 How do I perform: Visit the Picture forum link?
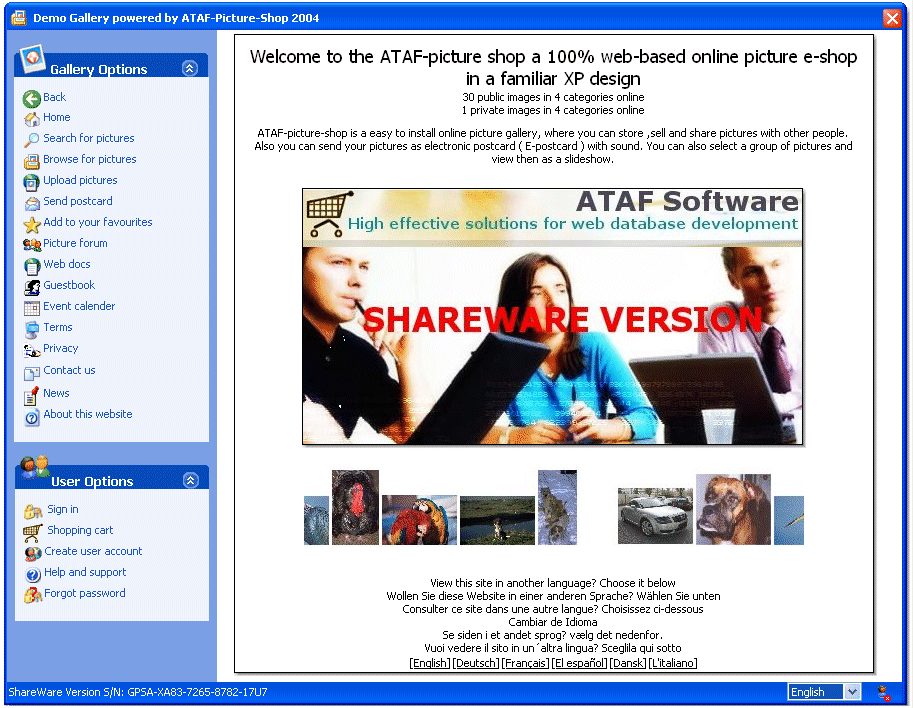coord(75,243)
